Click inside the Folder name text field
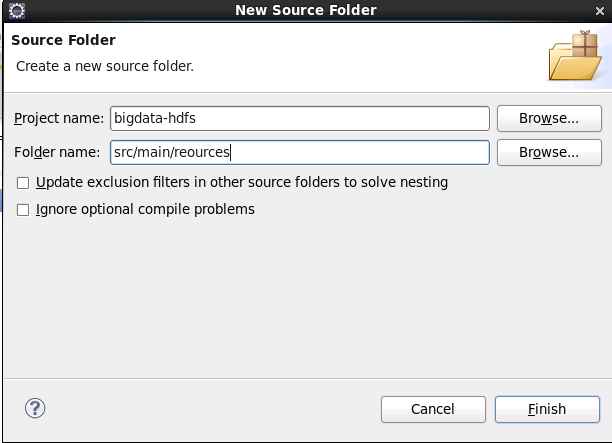 (x=300, y=152)
